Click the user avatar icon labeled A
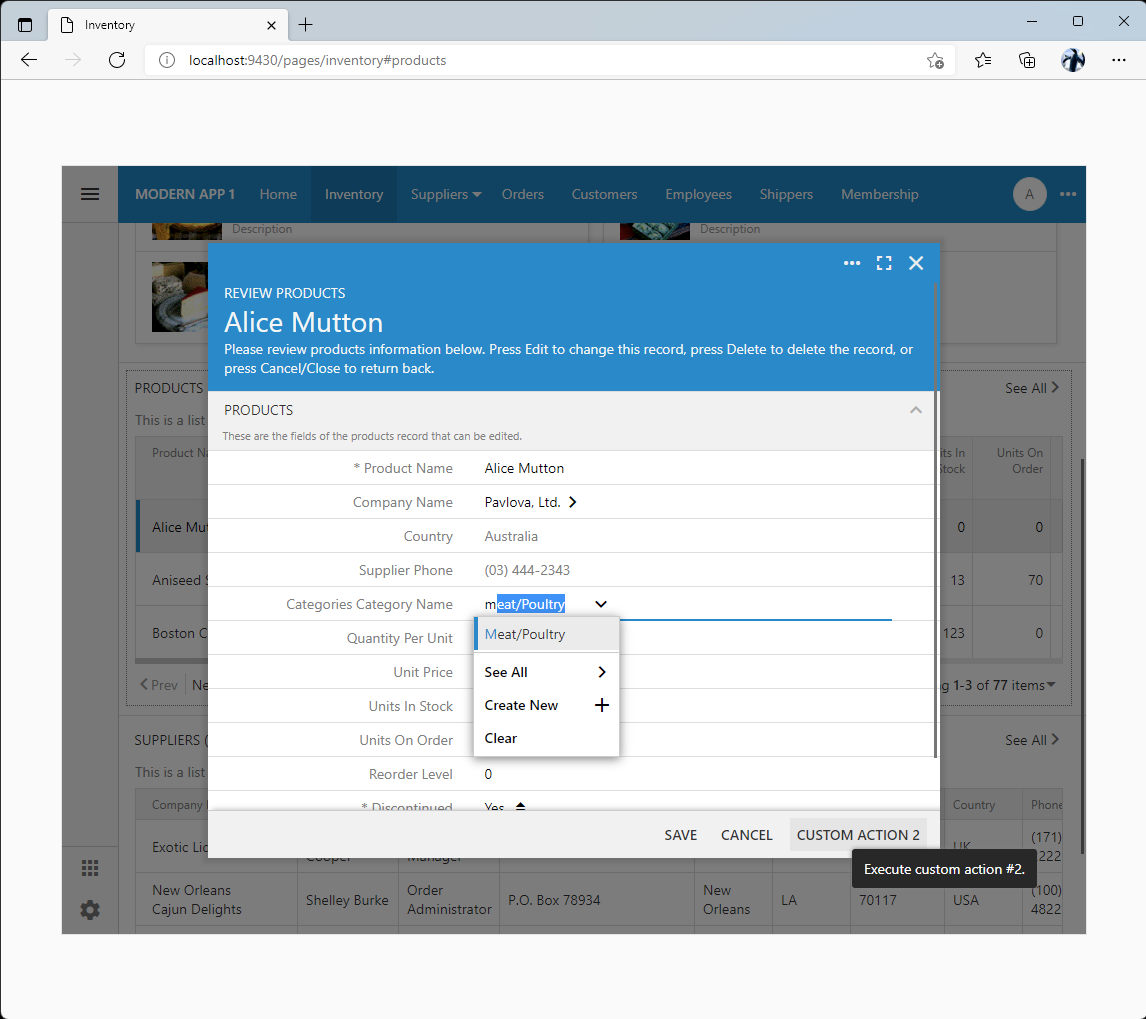Screen dimensions: 1146x1019 coord(1029,194)
